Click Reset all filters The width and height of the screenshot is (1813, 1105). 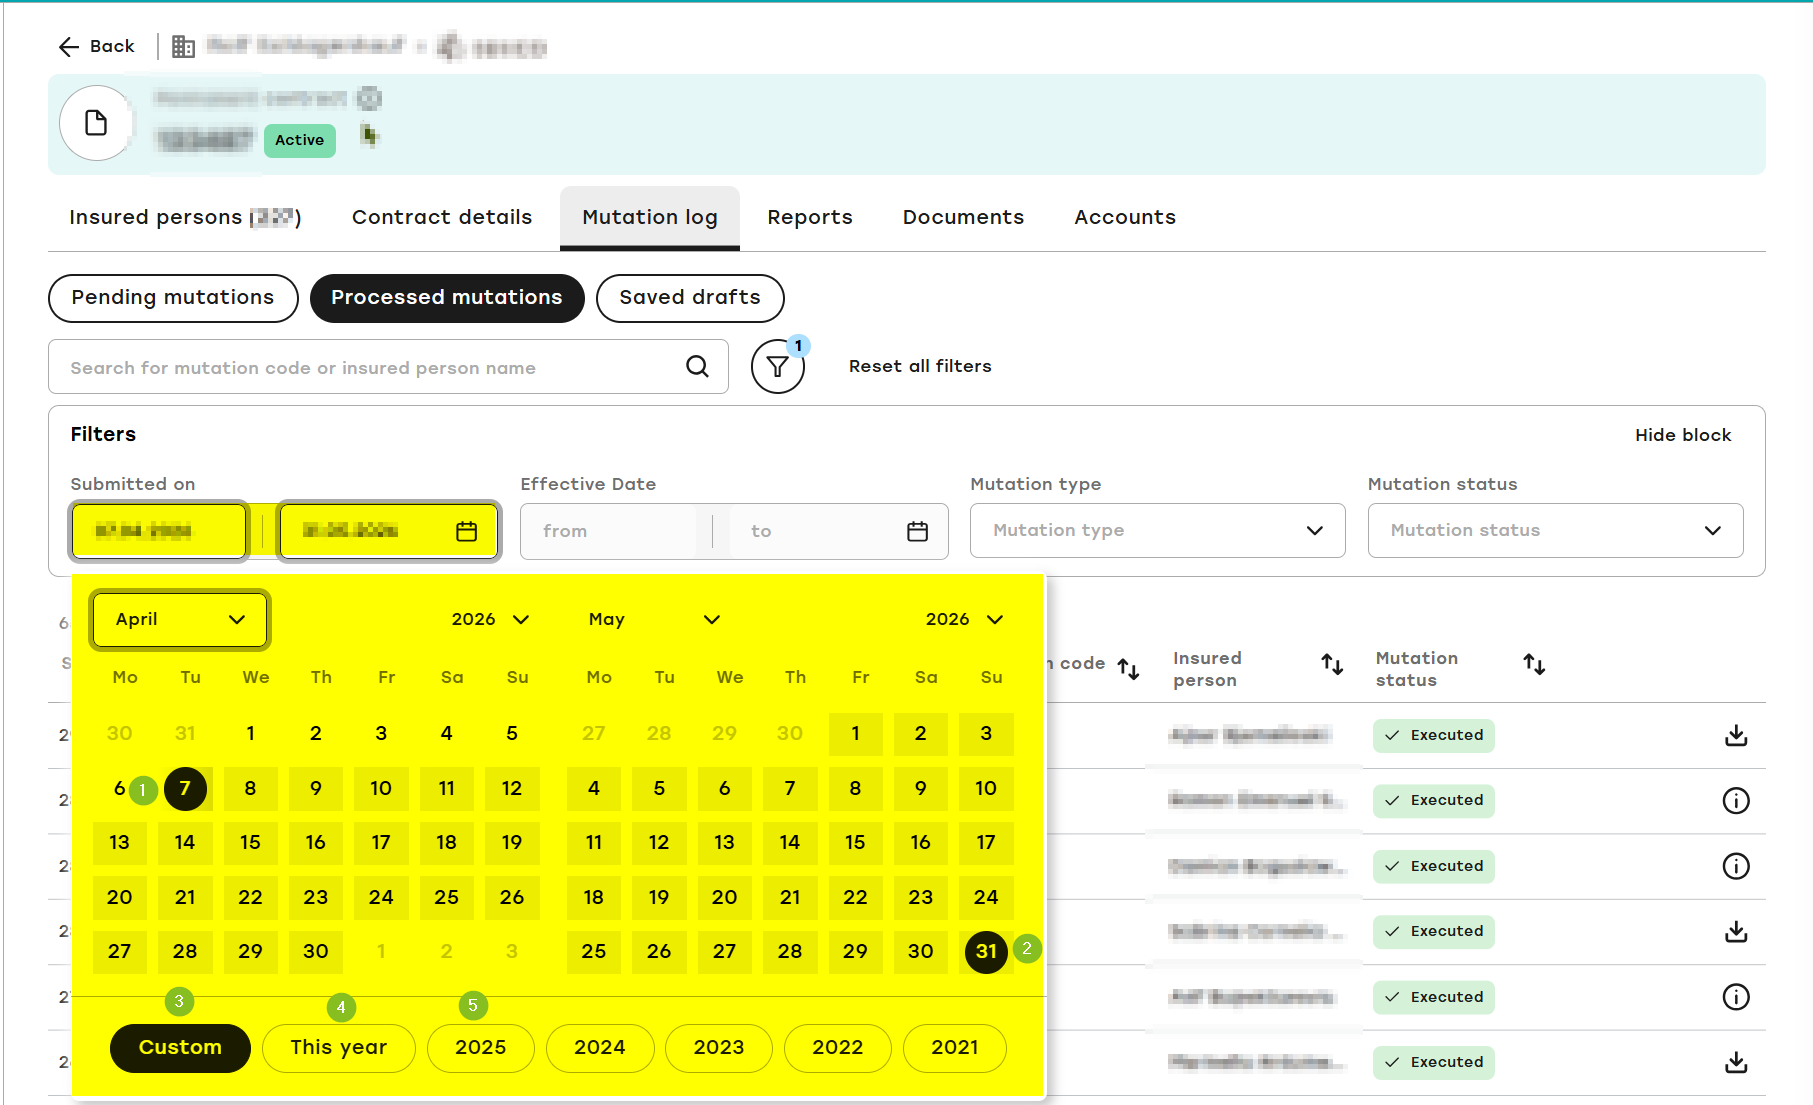coord(920,367)
